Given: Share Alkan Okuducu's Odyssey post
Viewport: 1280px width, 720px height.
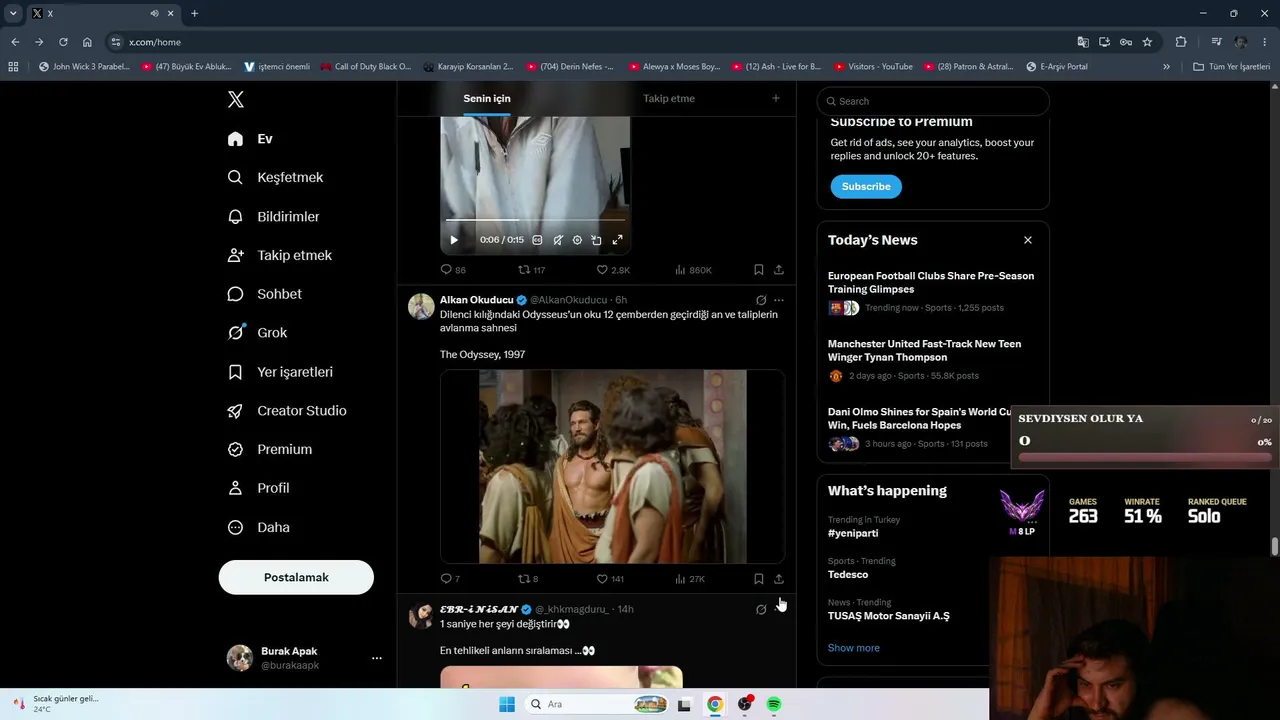Looking at the screenshot, I should click(x=779, y=579).
